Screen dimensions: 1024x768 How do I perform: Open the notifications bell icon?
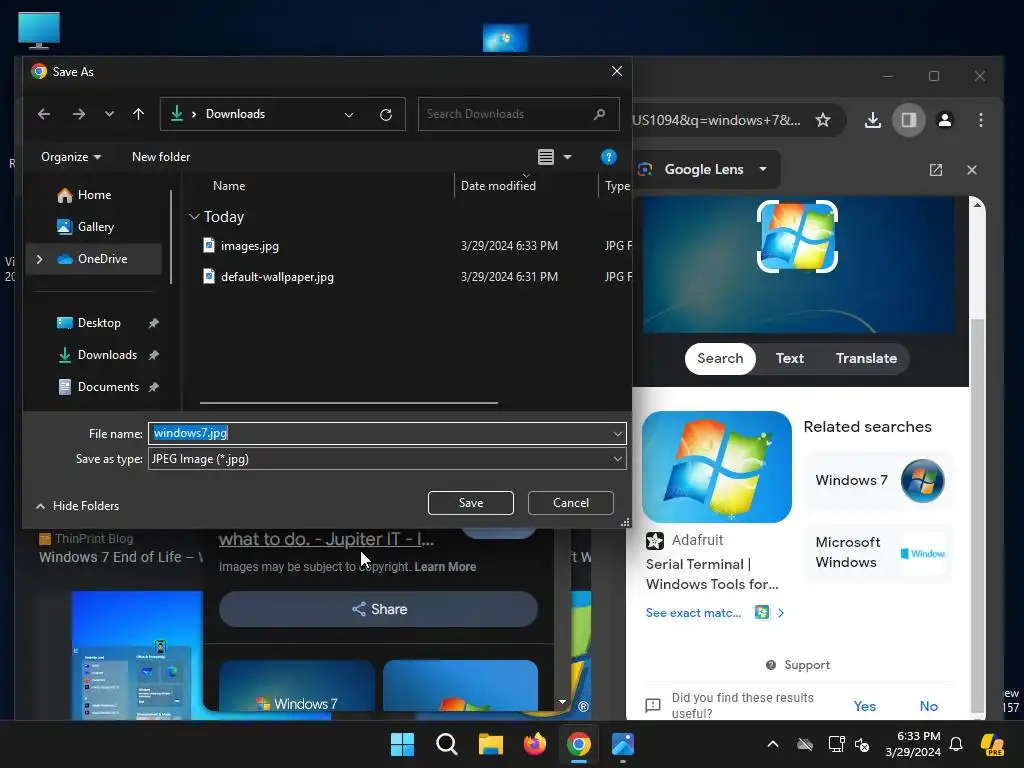point(956,744)
